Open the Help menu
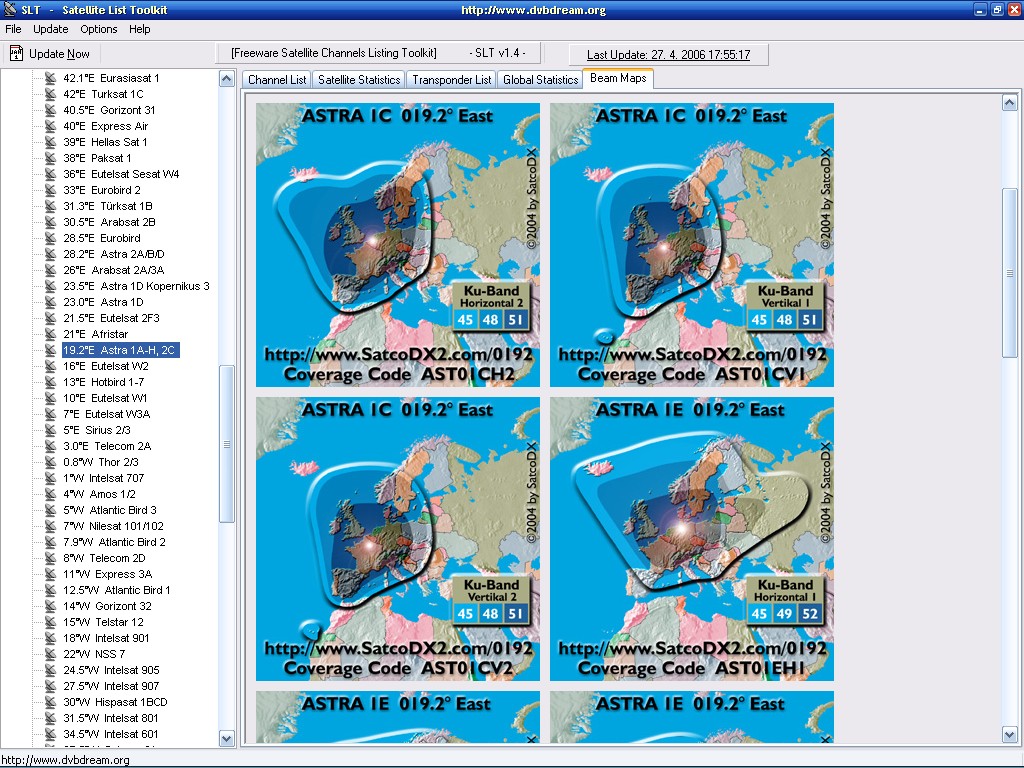The width and height of the screenshot is (1024, 768). pos(139,29)
